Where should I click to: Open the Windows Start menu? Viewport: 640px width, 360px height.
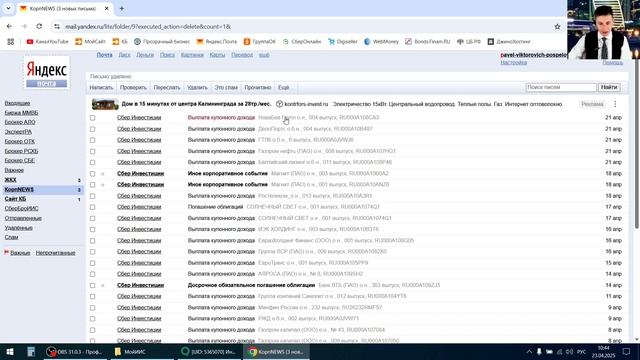[10, 351]
